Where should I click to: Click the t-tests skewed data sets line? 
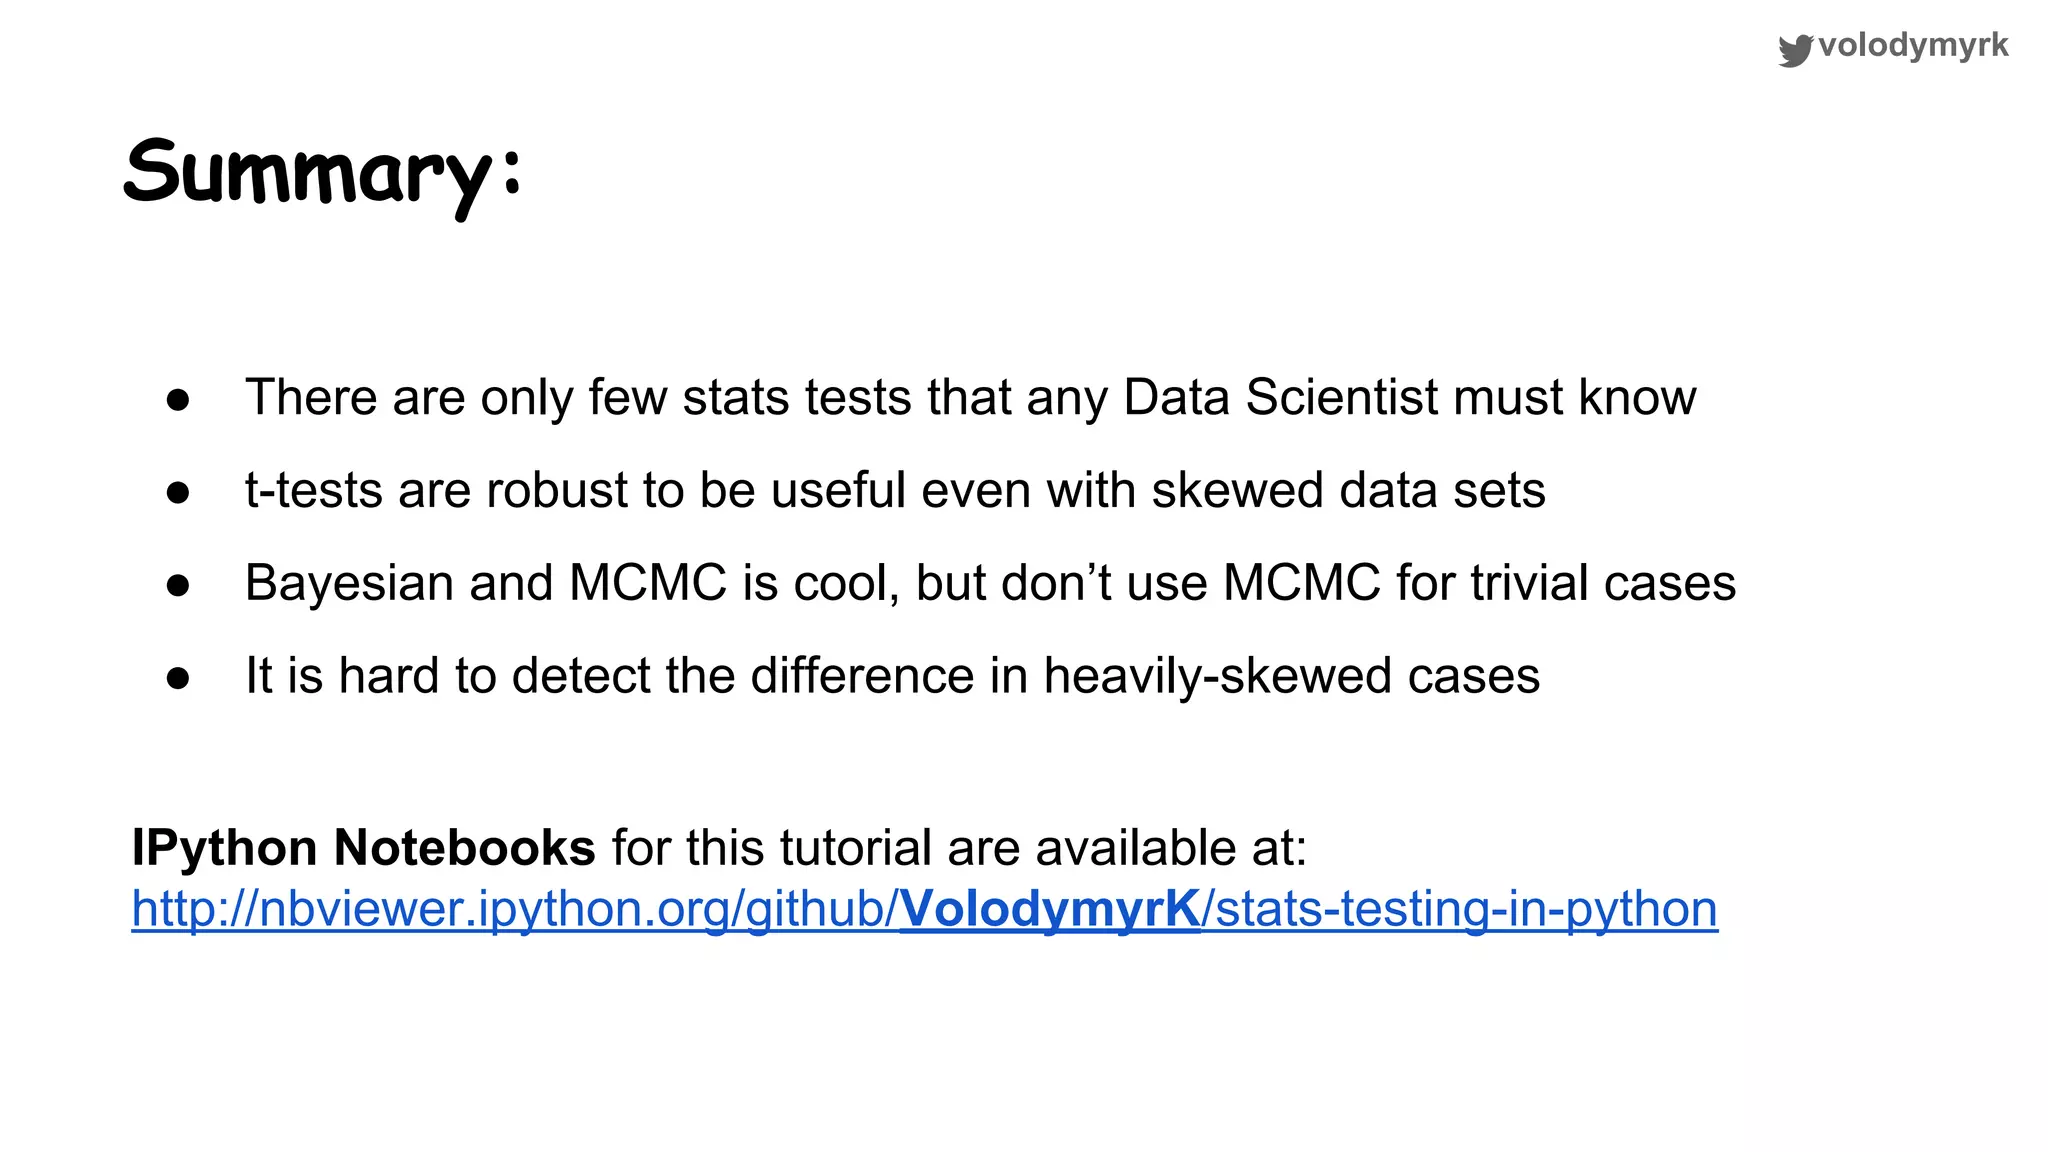895,490
